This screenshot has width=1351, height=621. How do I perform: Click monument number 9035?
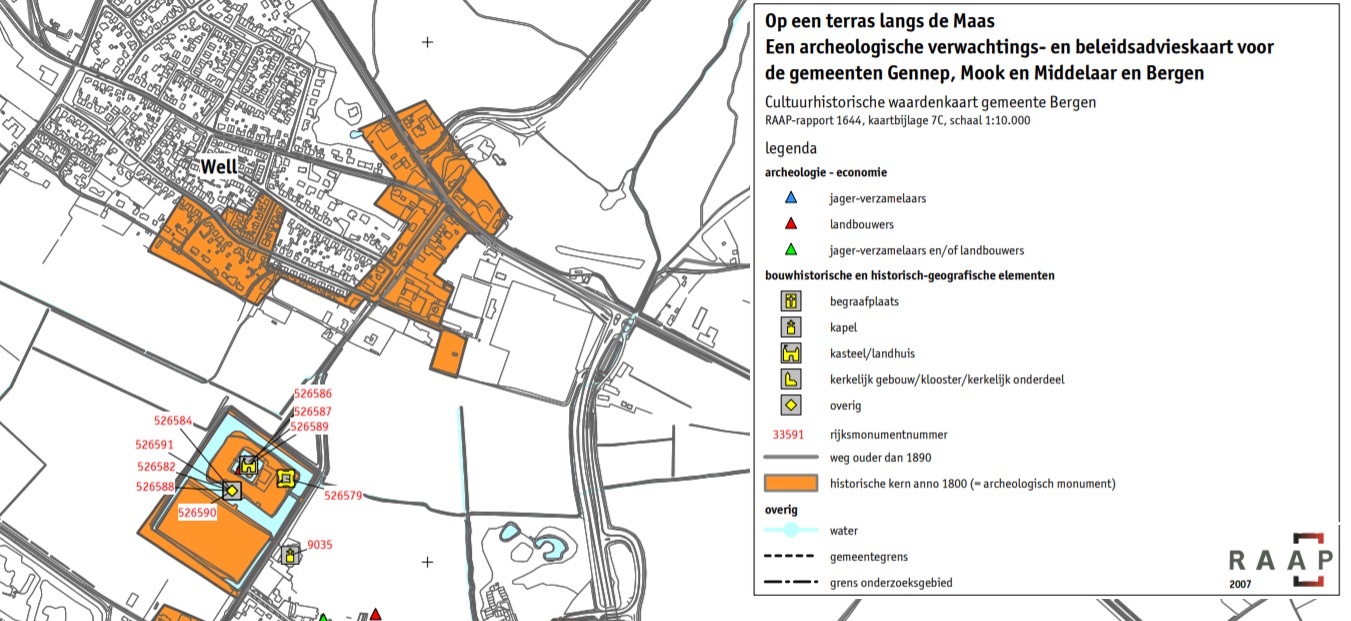click(x=320, y=545)
